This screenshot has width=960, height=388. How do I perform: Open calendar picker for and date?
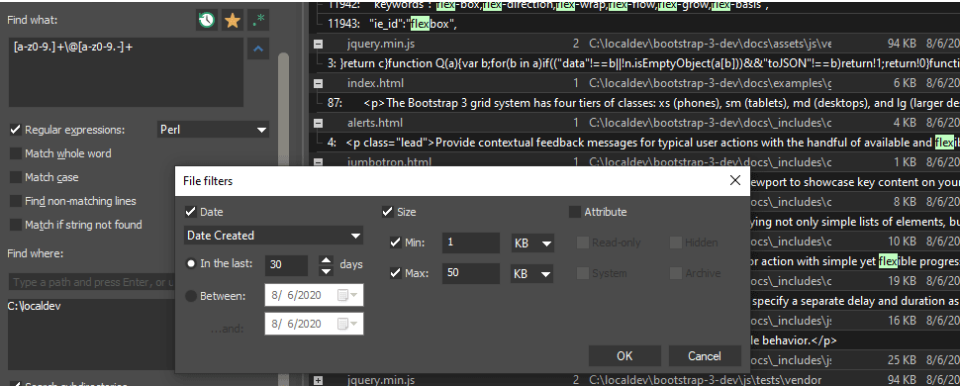pyautogui.click(x=348, y=323)
